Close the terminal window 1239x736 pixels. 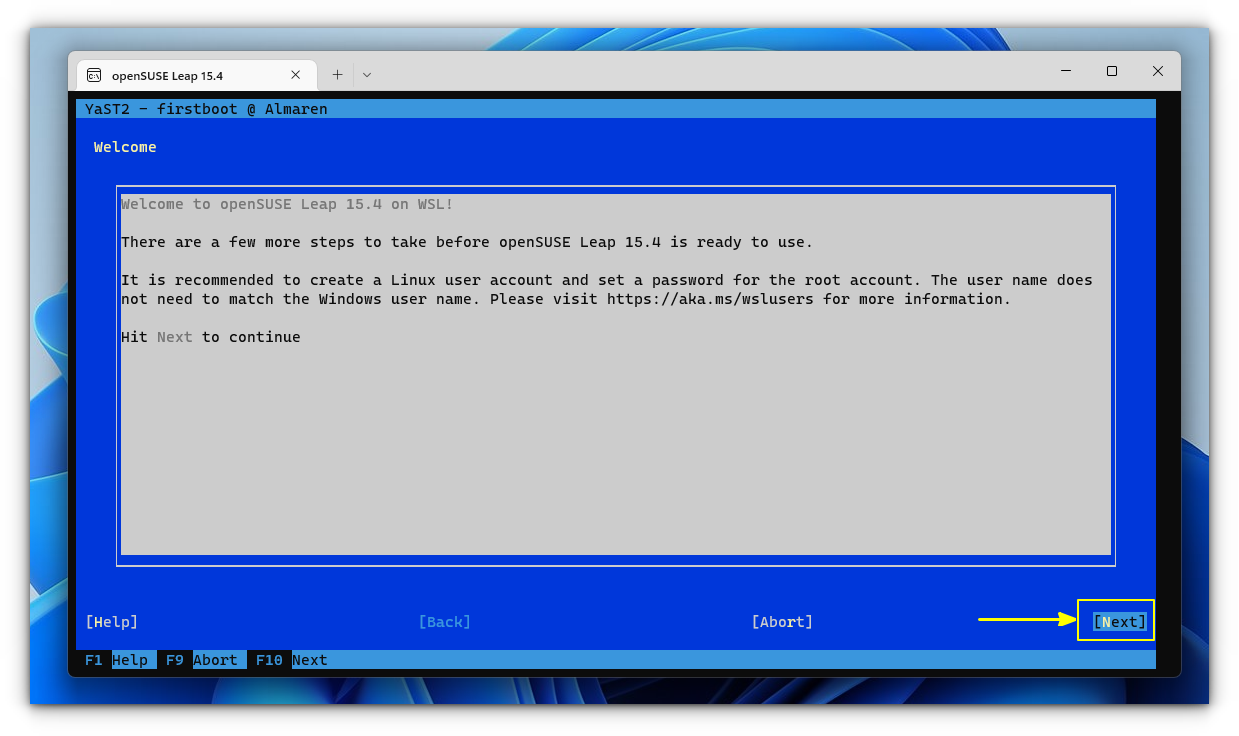click(x=1157, y=71)
